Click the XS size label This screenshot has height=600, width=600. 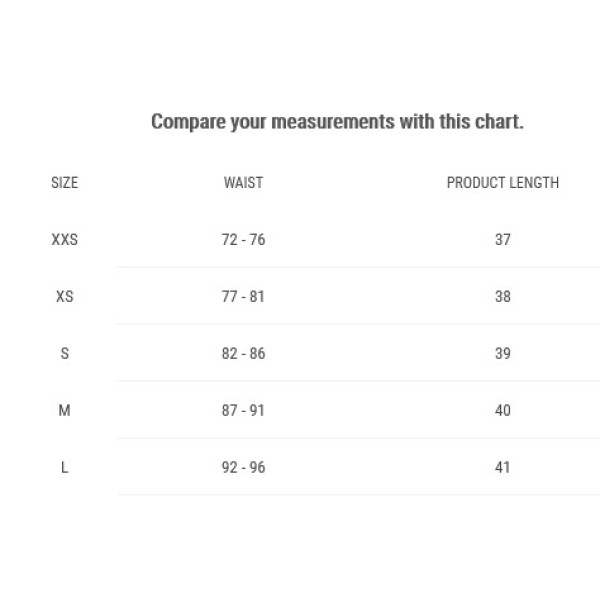point(65,297)
